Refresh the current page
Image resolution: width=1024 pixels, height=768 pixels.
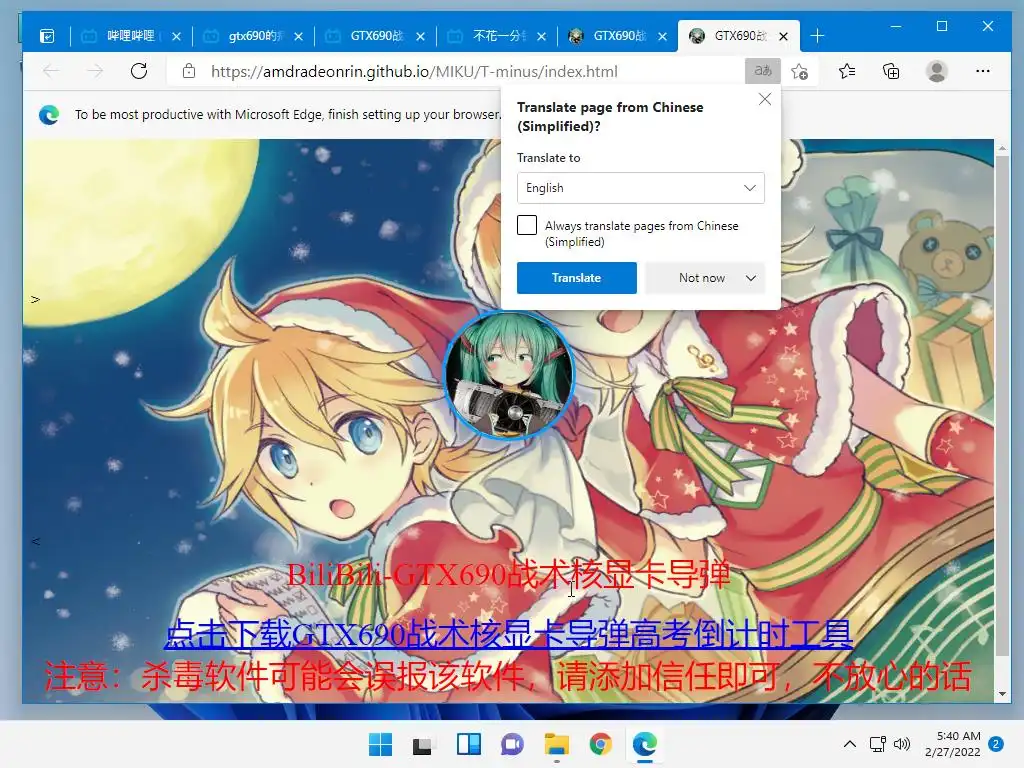point(139,71)
